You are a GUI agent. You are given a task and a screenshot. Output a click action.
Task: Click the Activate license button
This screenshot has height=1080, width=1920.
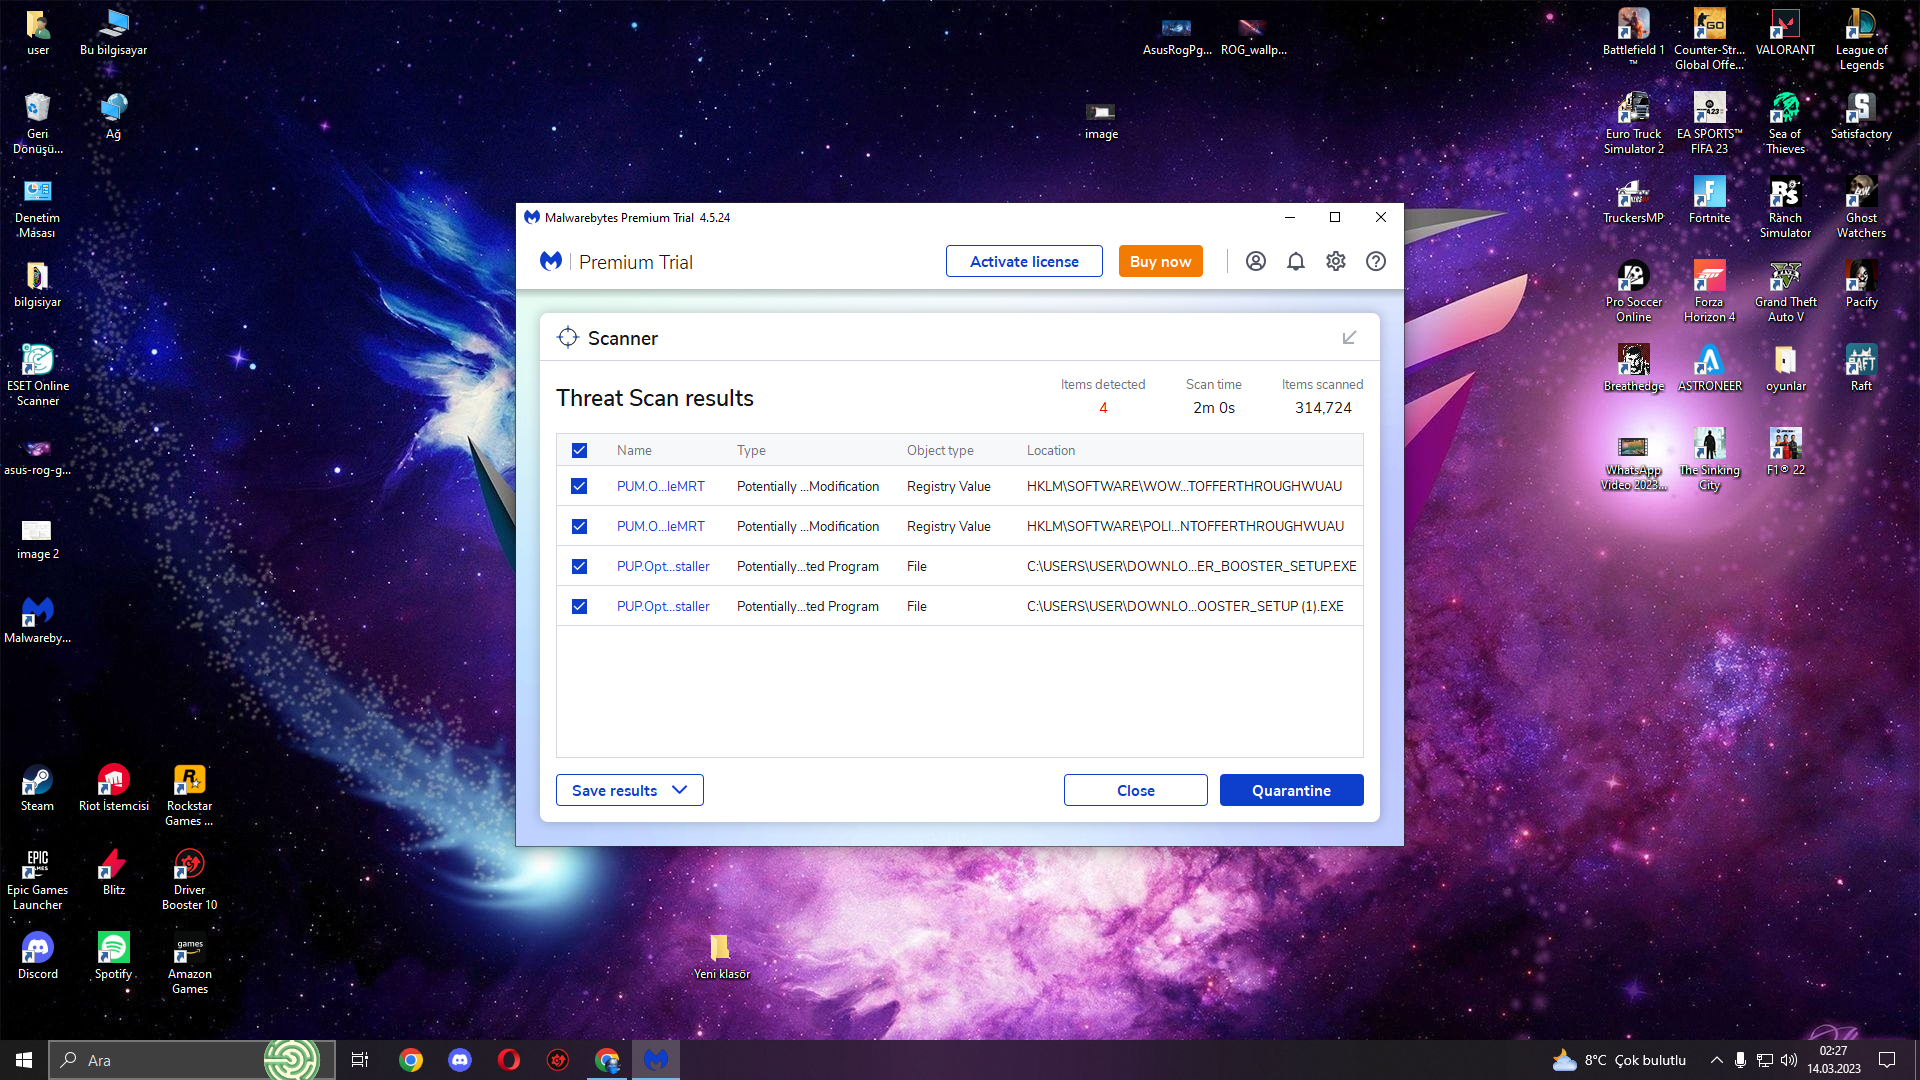pyautogui.click(x=1023, y=261)
